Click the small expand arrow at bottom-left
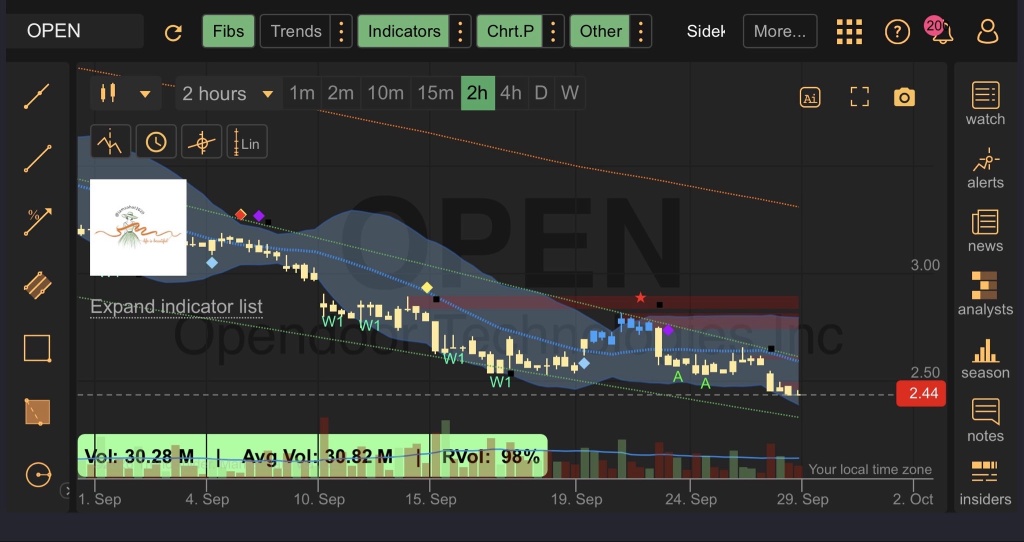 [65, 490]
